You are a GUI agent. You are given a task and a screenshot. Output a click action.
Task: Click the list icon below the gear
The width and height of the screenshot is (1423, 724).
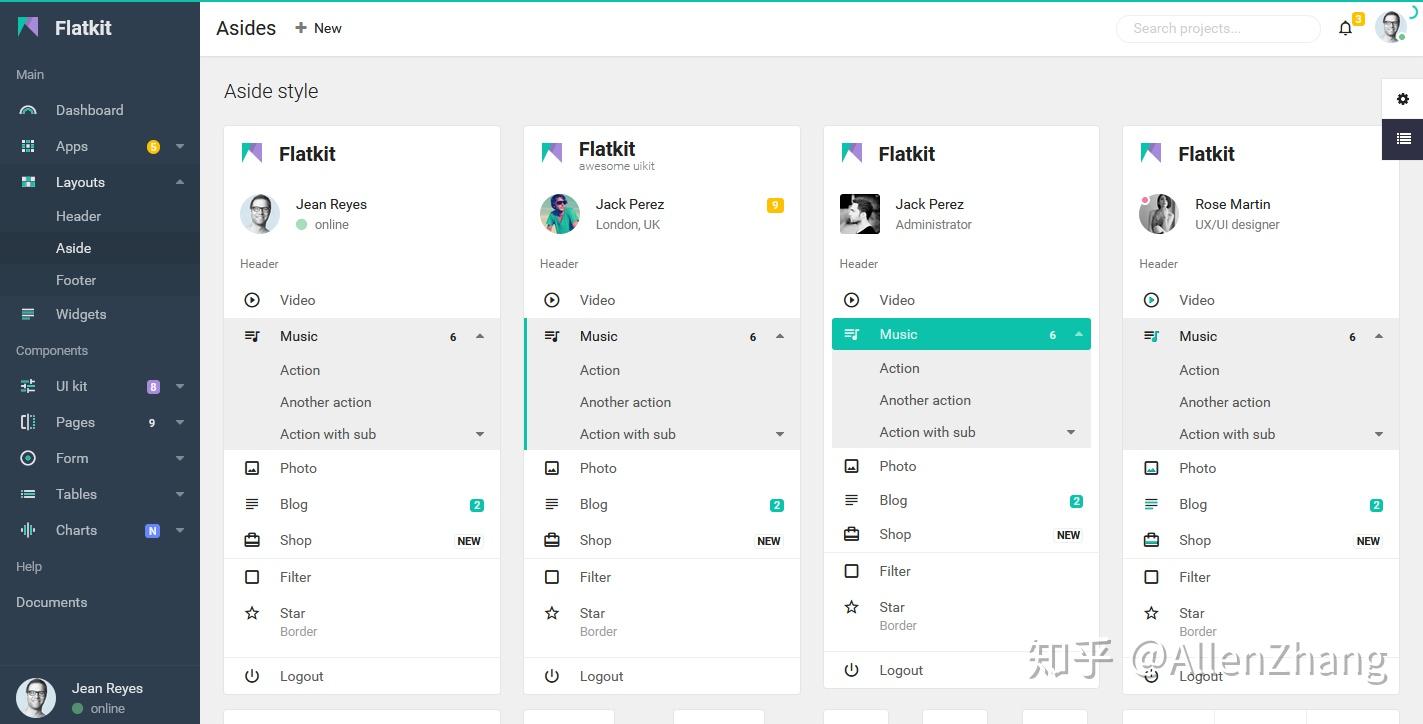pos(1403,139)
